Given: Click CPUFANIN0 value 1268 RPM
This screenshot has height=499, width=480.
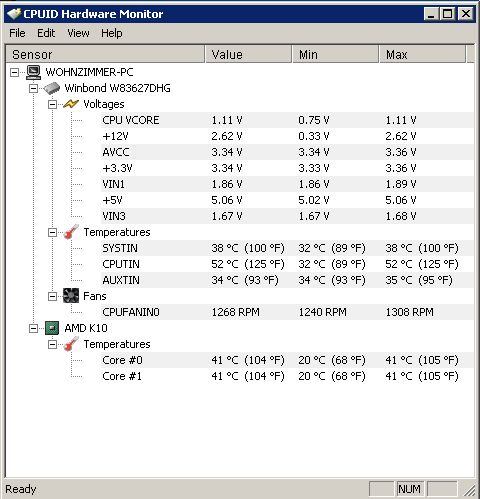Looking at the screenshot, I should (235, 312).
